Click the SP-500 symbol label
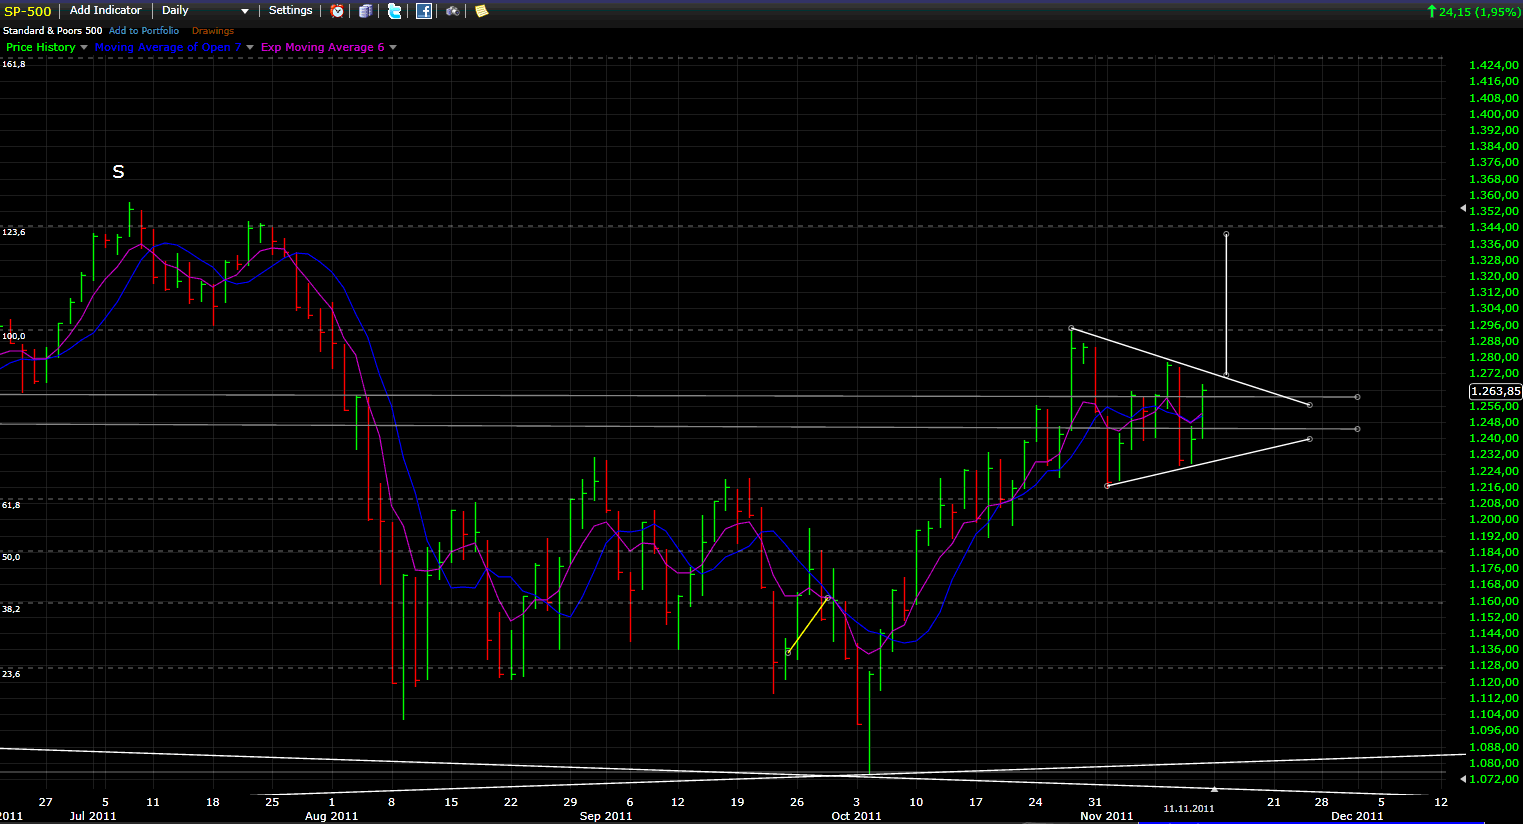The image size is (1523, 824). (27, 11)
